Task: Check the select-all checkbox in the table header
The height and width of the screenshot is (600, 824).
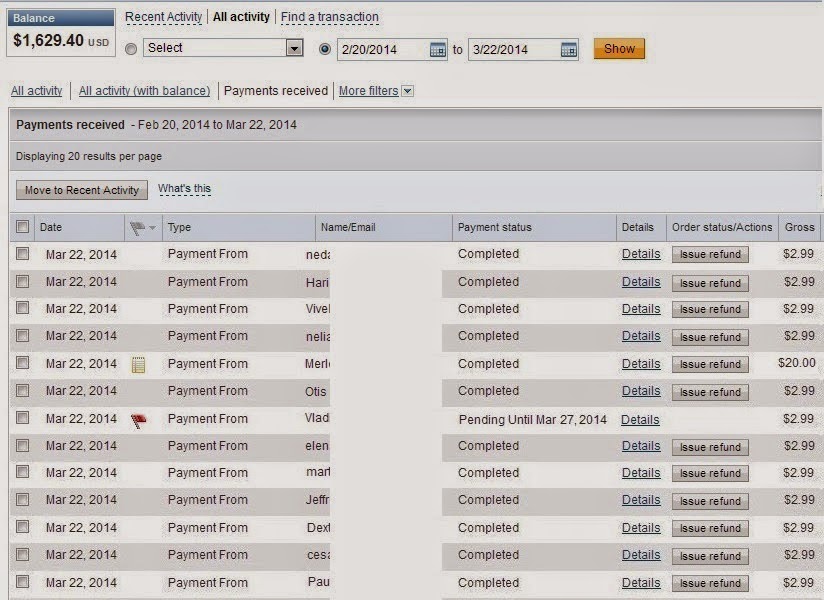Action: point(23,227)
